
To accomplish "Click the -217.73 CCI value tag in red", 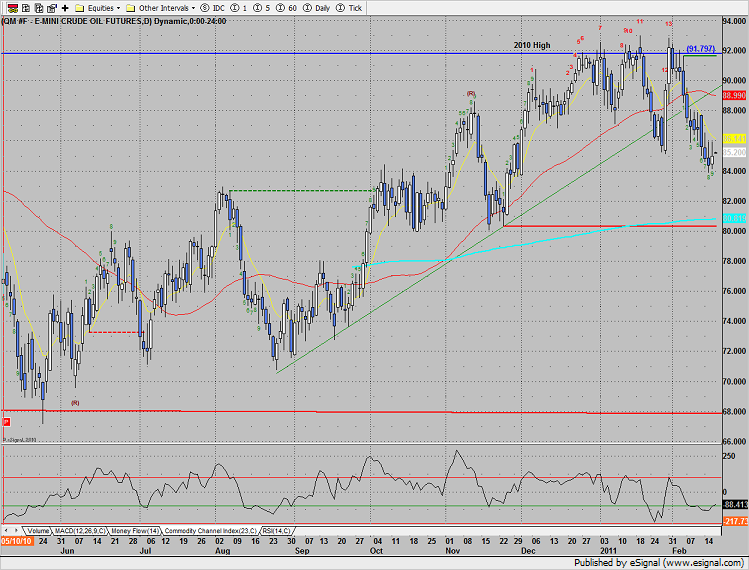I will [735, 521].
